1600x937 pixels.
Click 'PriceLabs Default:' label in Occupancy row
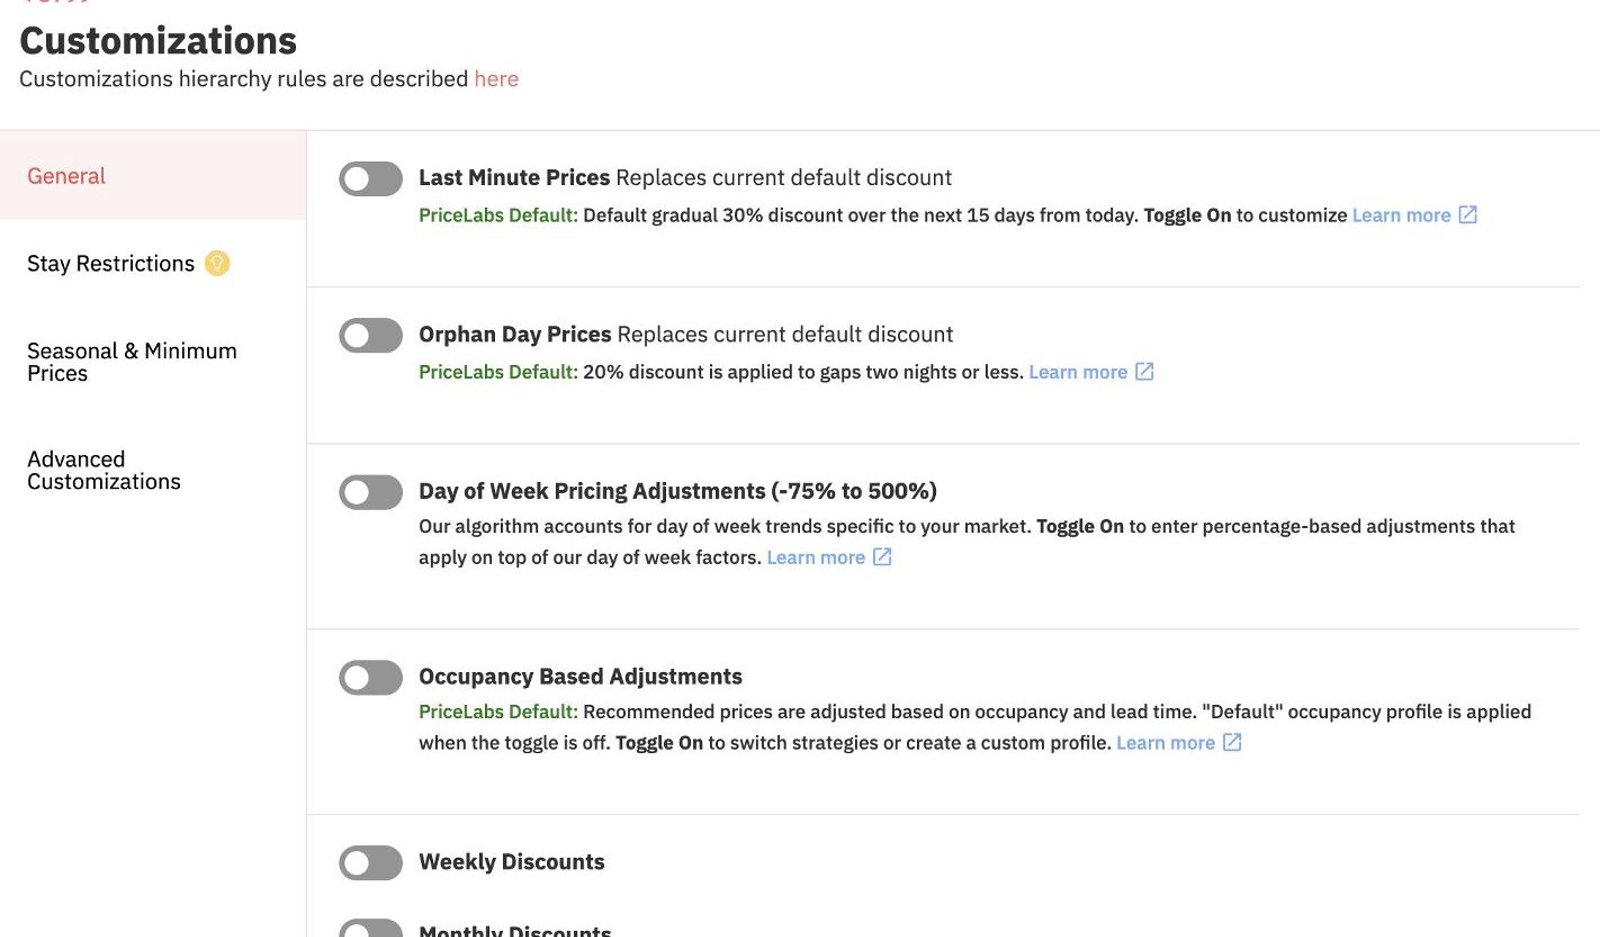click(498, 712)
